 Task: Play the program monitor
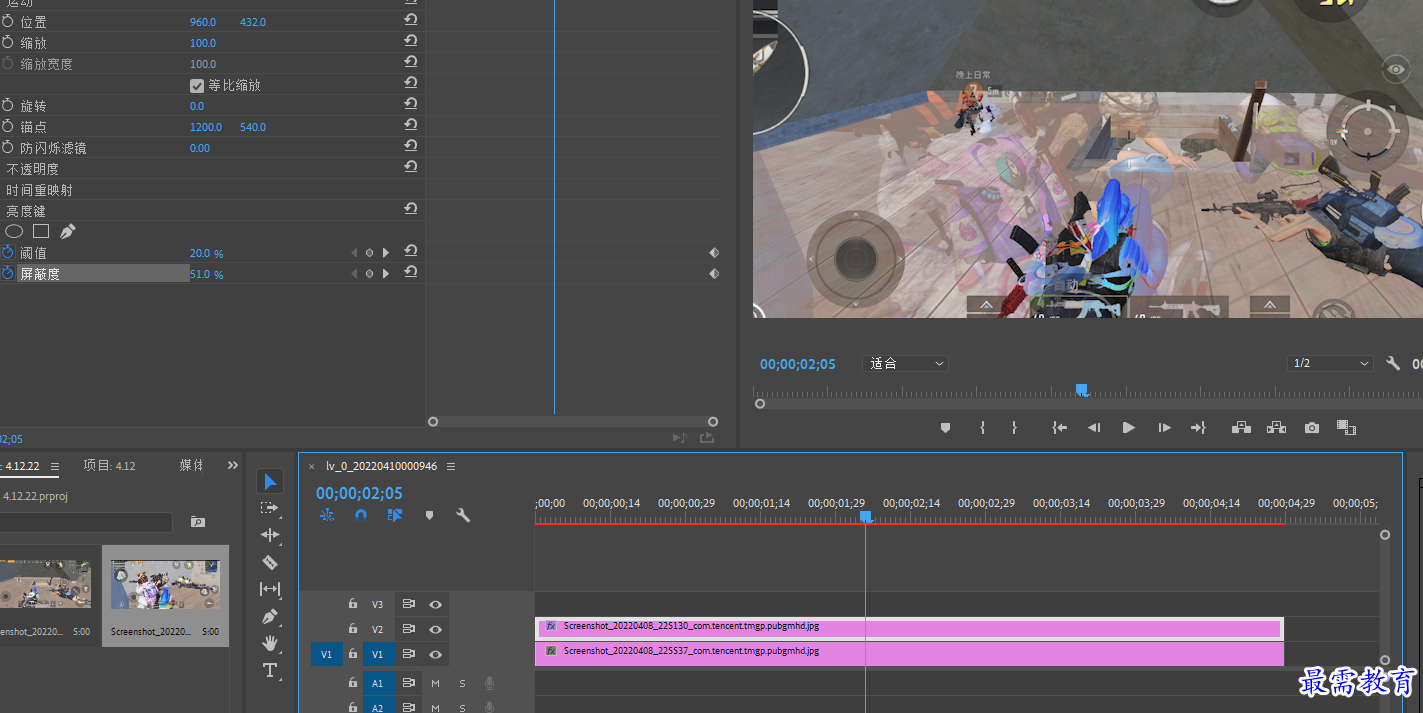coord(1128,427)
